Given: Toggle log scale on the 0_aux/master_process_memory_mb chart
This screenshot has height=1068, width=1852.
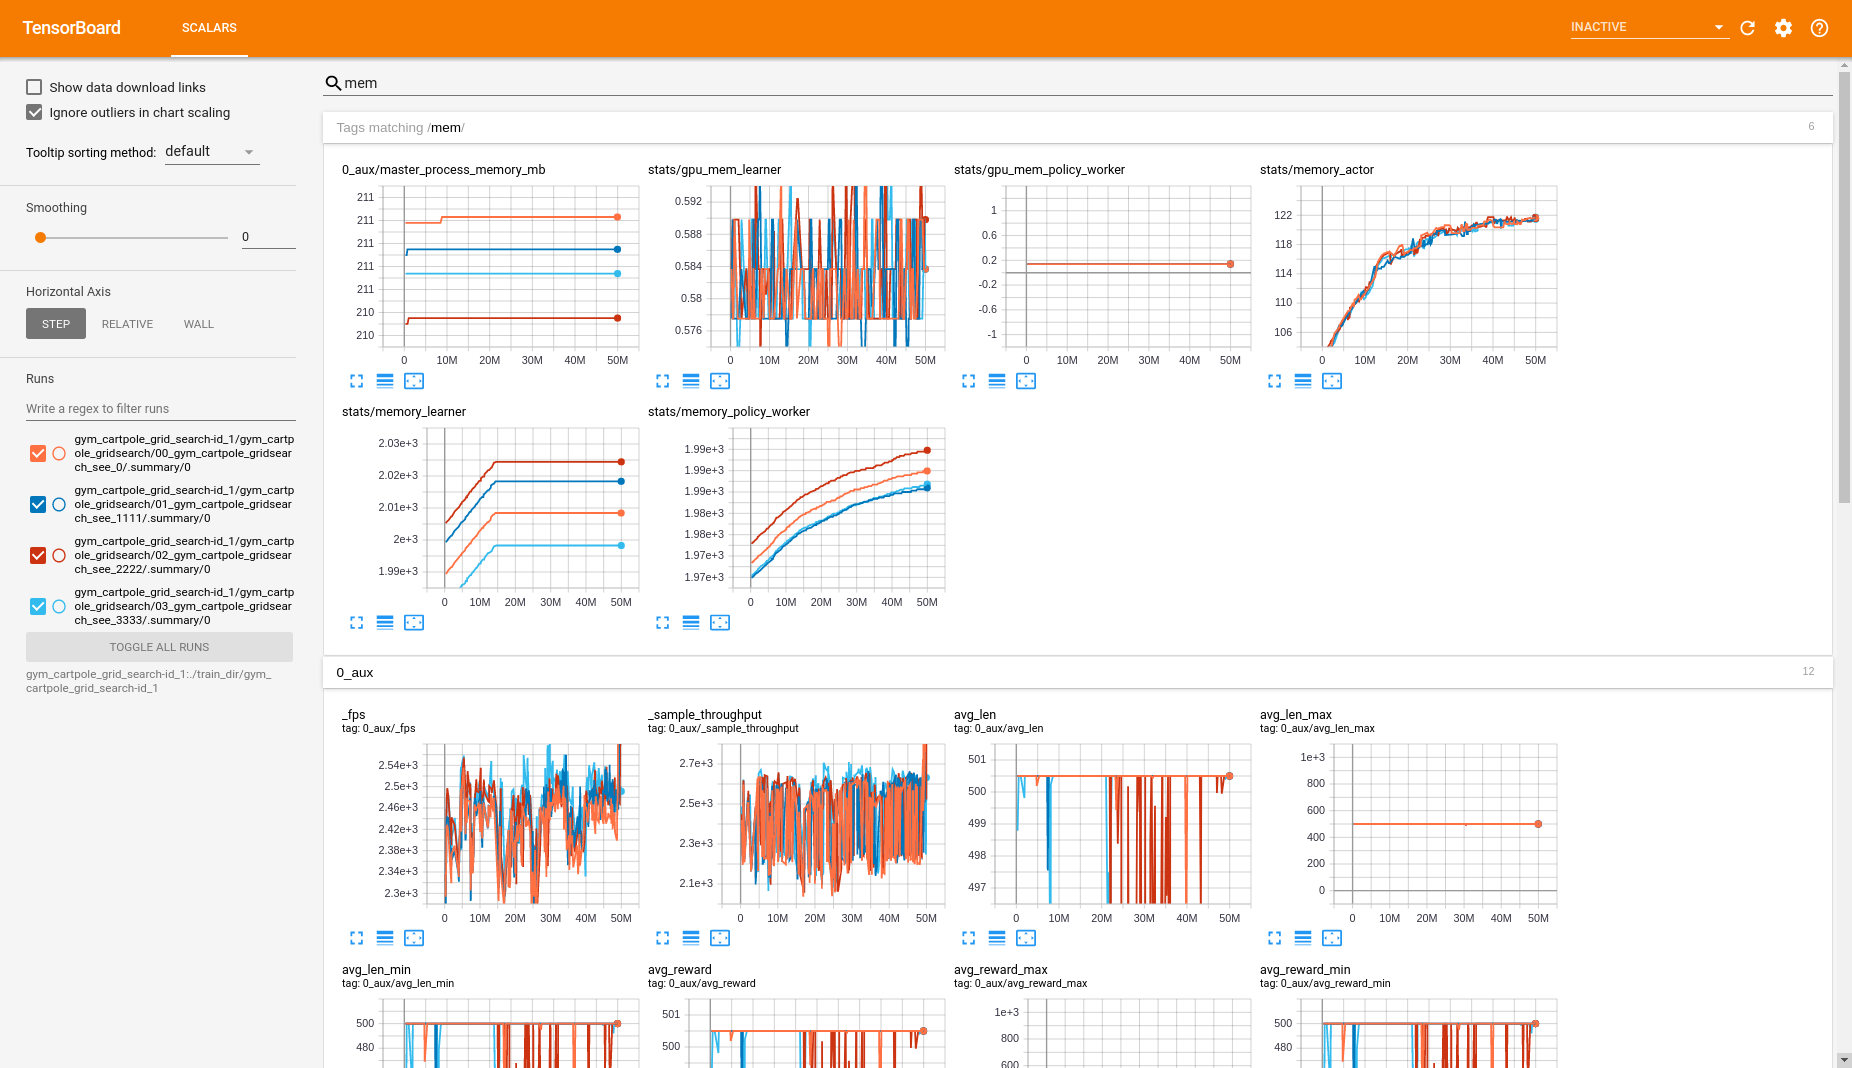Looking at the screenshot, I should coord(385,381).
